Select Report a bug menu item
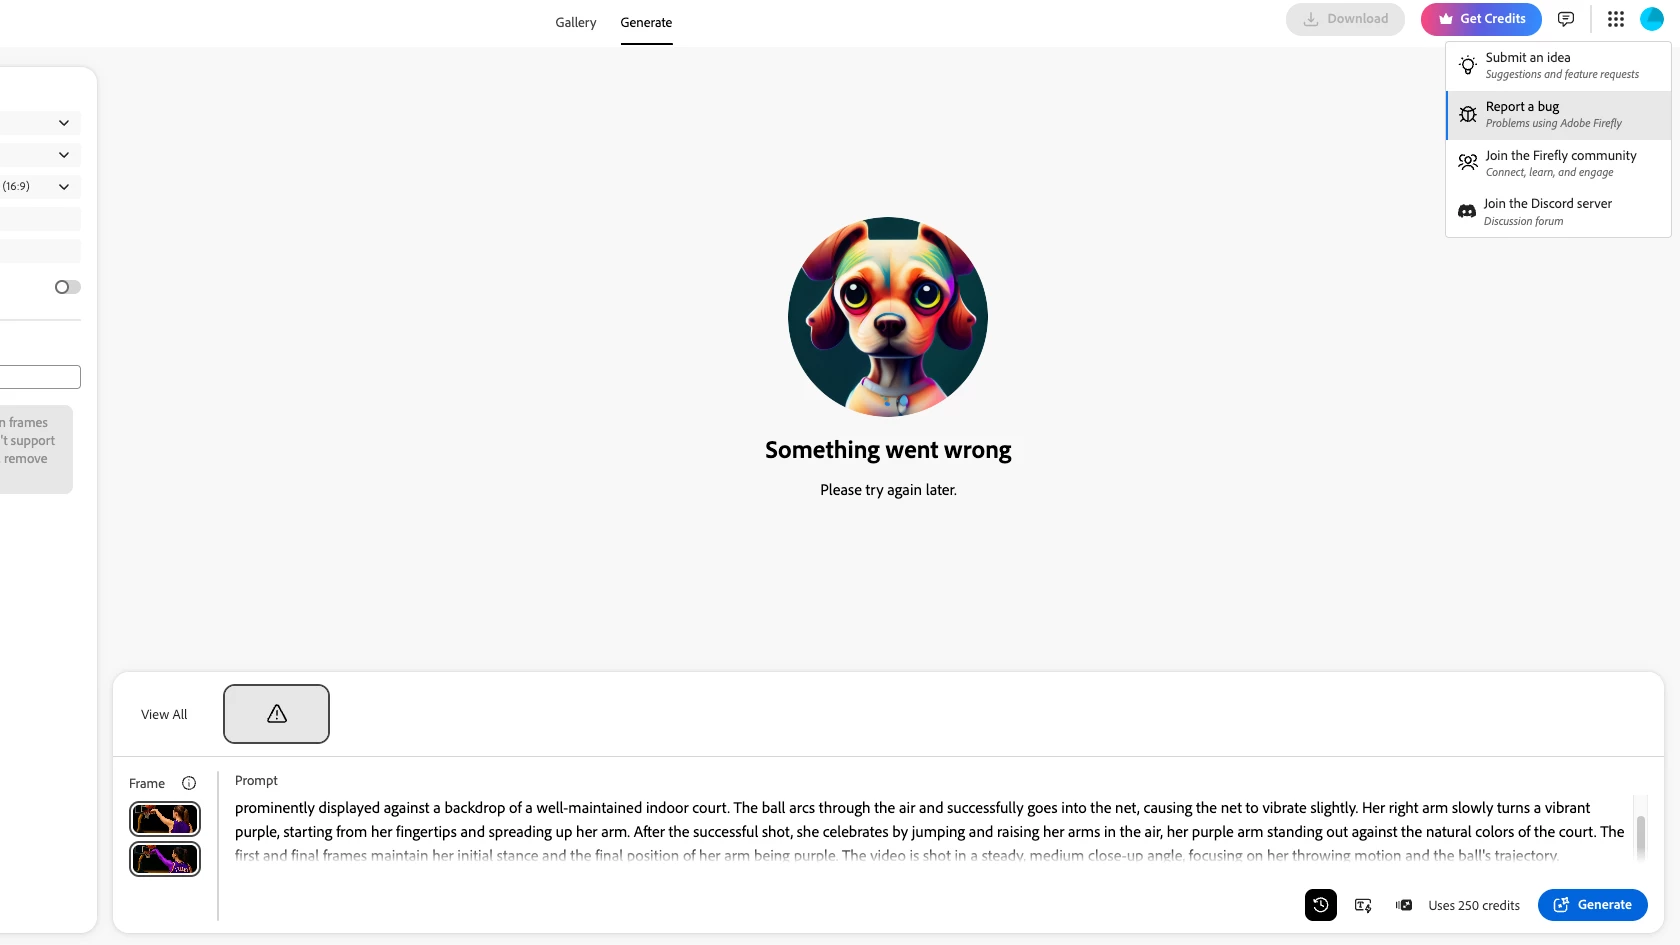Image resolution: width=1680 pixels, height=945 pixels. coord(1558,115)
